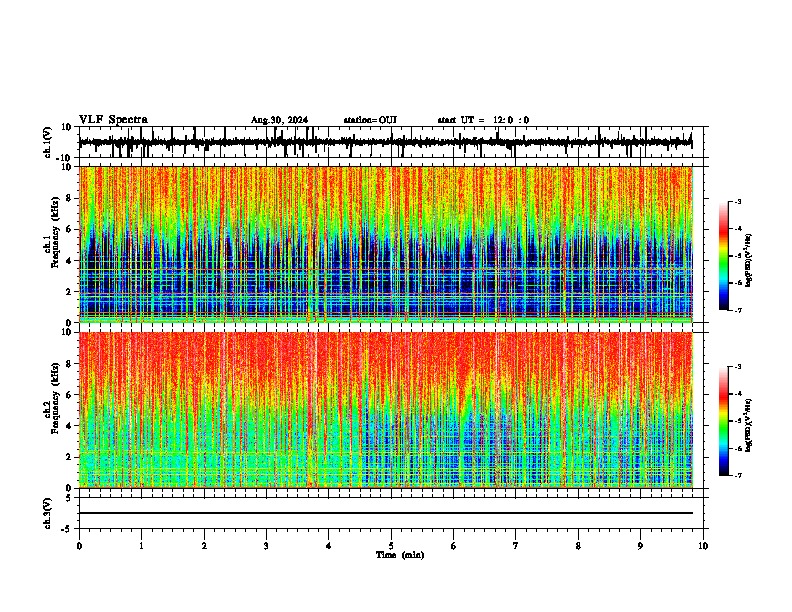This screenshot has width=792, height=612.
Task: Click the time axis tick label 1
Action: (x=141, y=546)
